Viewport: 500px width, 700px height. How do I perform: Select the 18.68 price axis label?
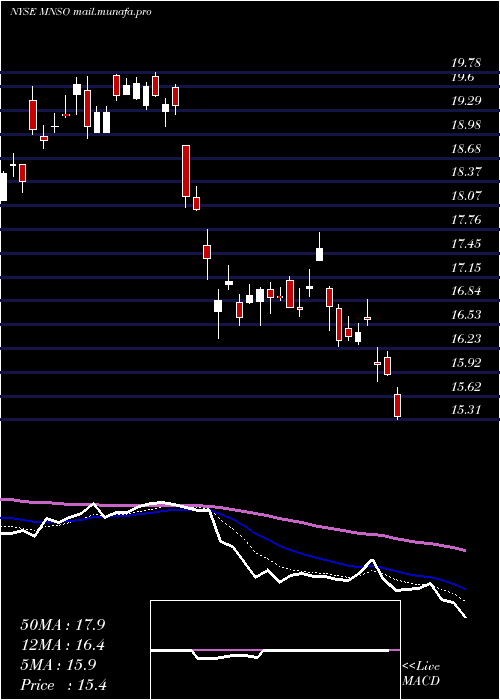click(x=467, y=149)
